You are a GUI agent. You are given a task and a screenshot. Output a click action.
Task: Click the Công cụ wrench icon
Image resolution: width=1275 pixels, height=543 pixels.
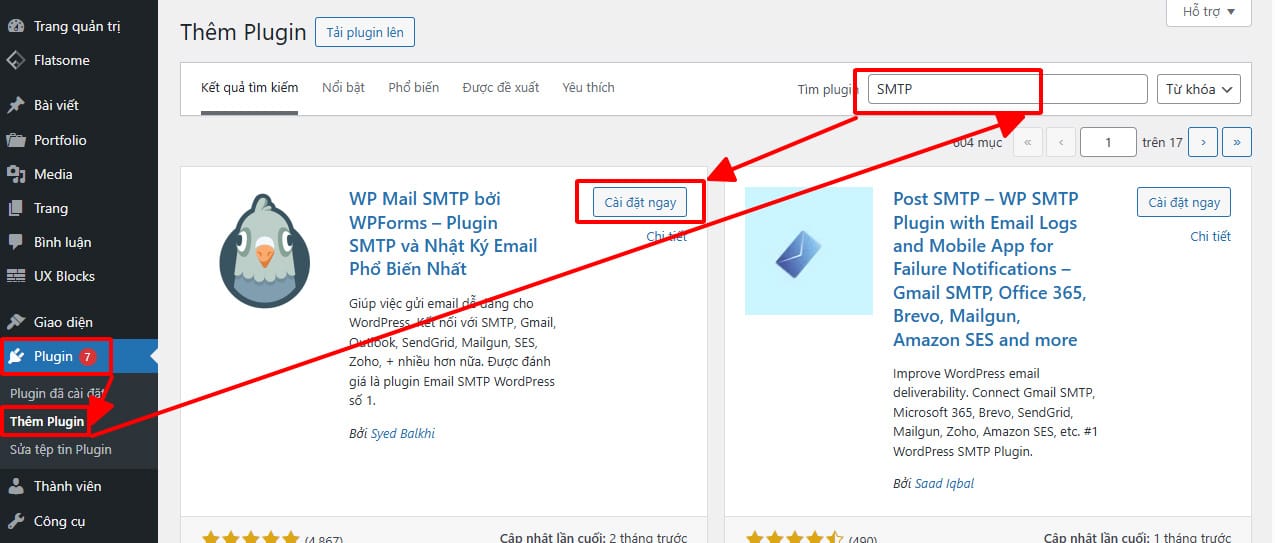click(16, 521)
